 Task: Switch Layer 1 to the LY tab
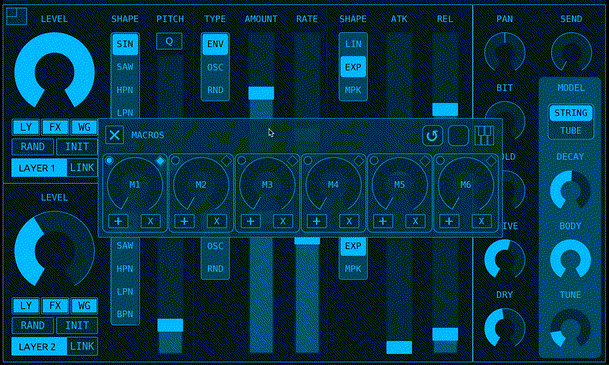point(26,127)
